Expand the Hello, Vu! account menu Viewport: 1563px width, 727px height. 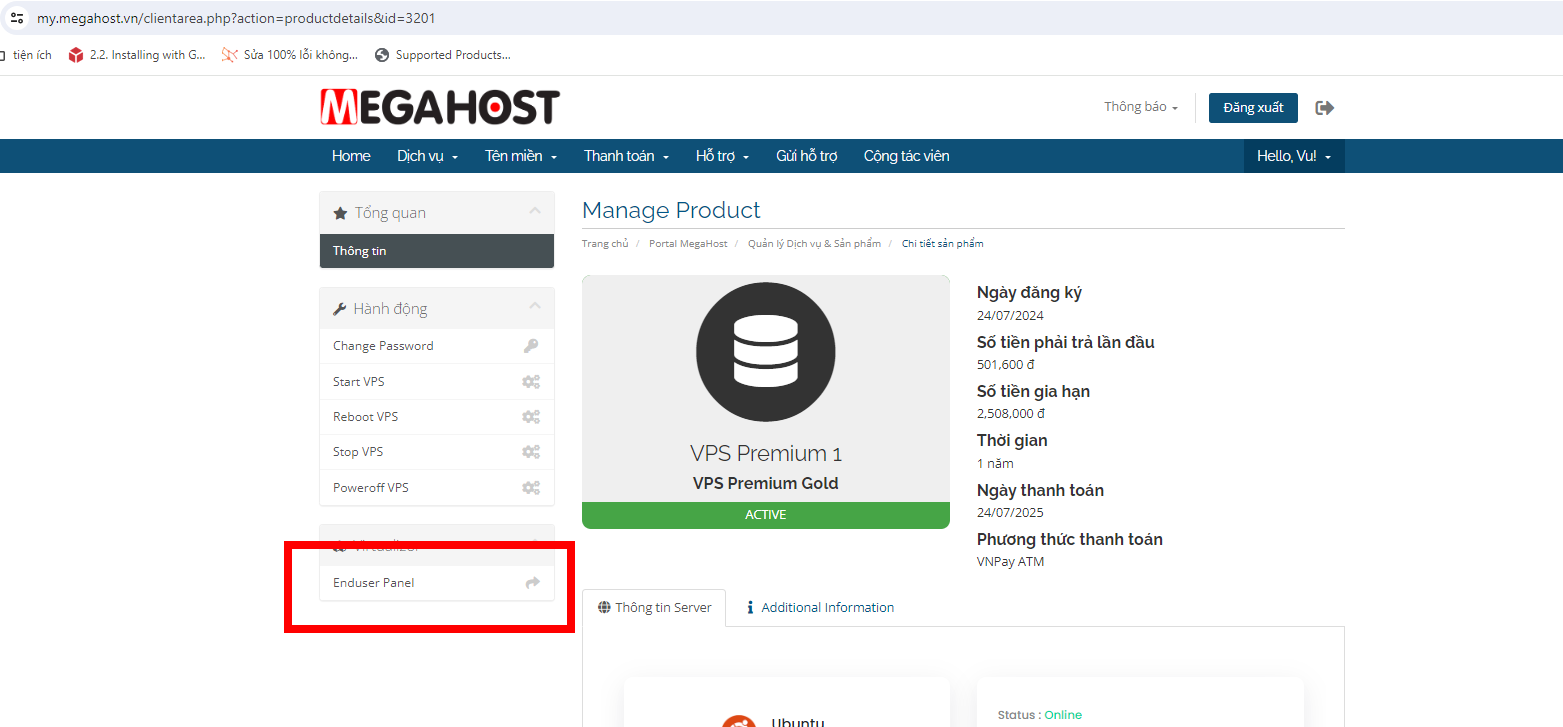click(1294, 156)
